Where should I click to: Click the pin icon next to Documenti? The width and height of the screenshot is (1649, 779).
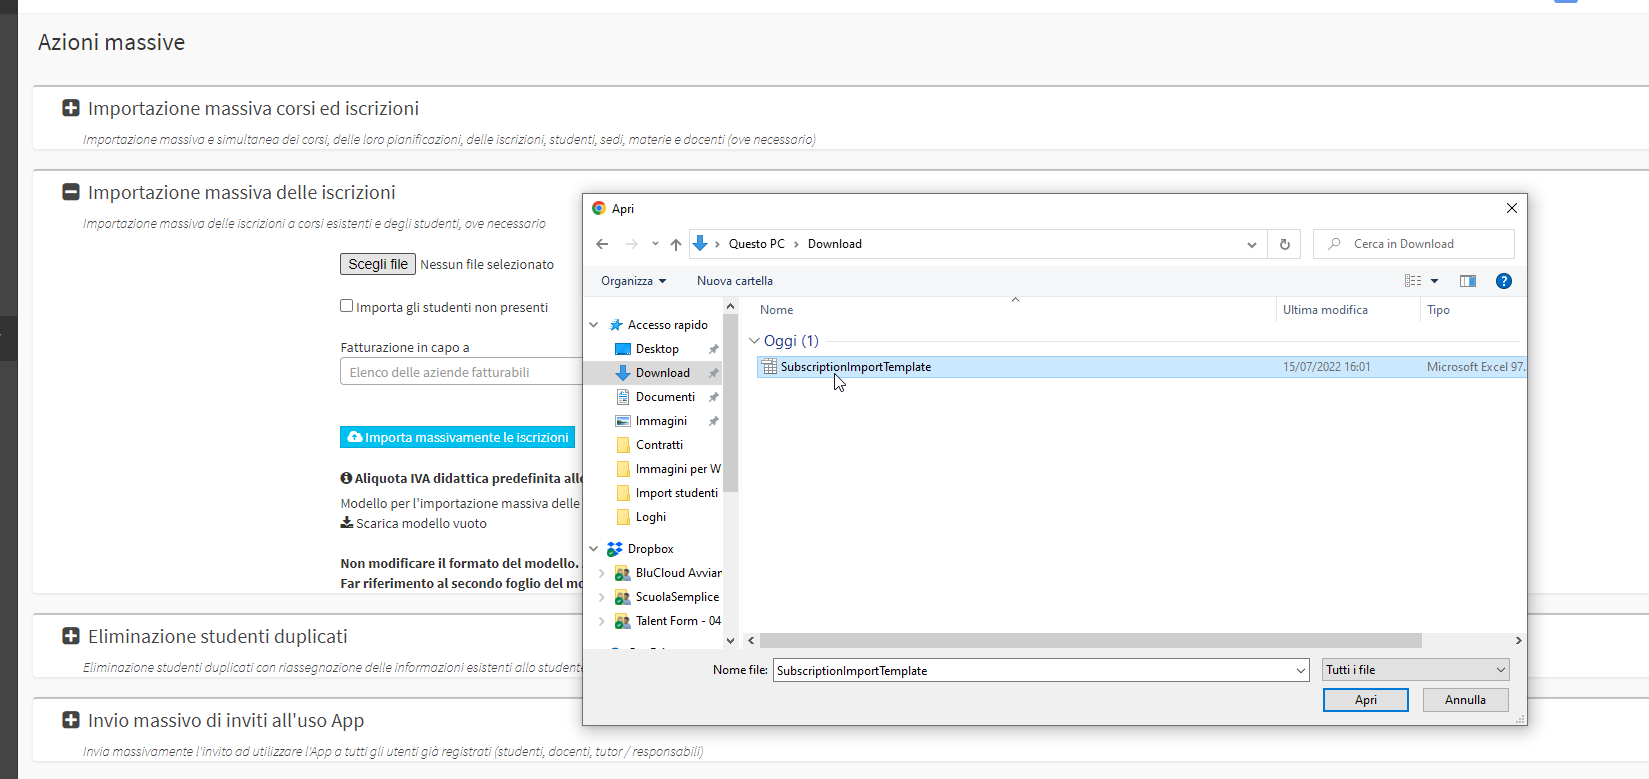click(x=713, y=397)
